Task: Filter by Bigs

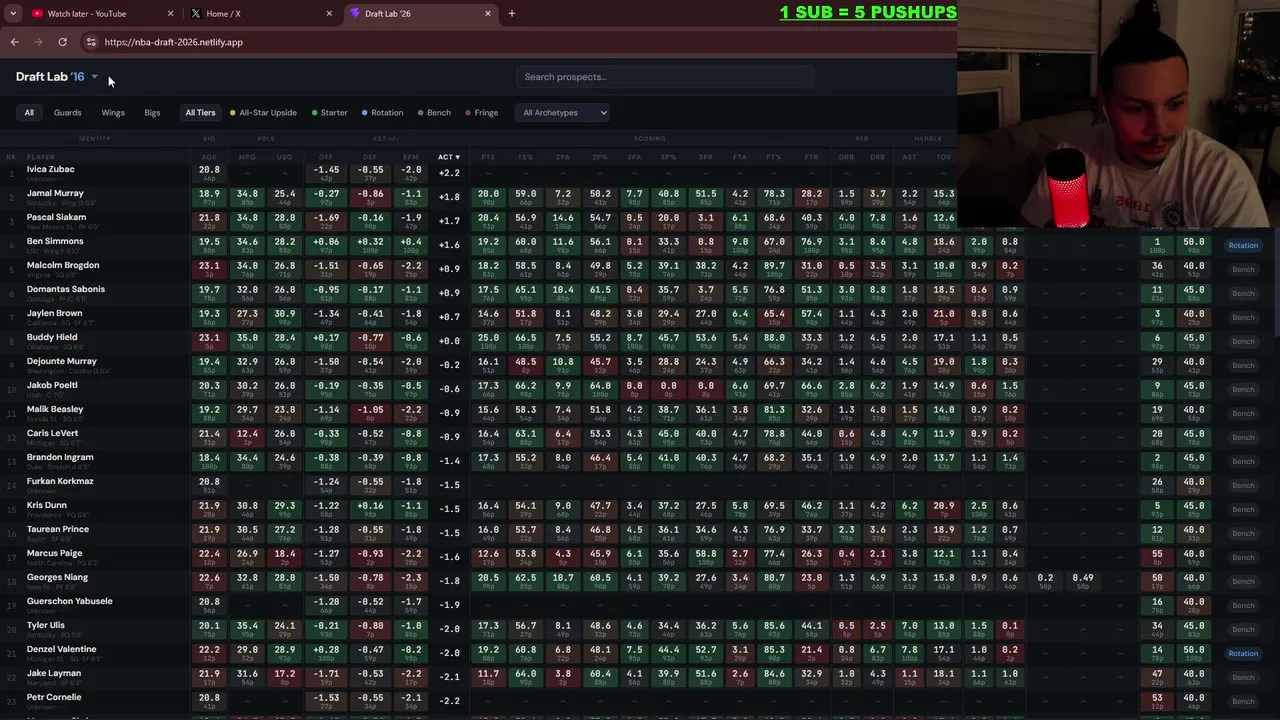Action: pyautogui.click(x=152, y=113)
